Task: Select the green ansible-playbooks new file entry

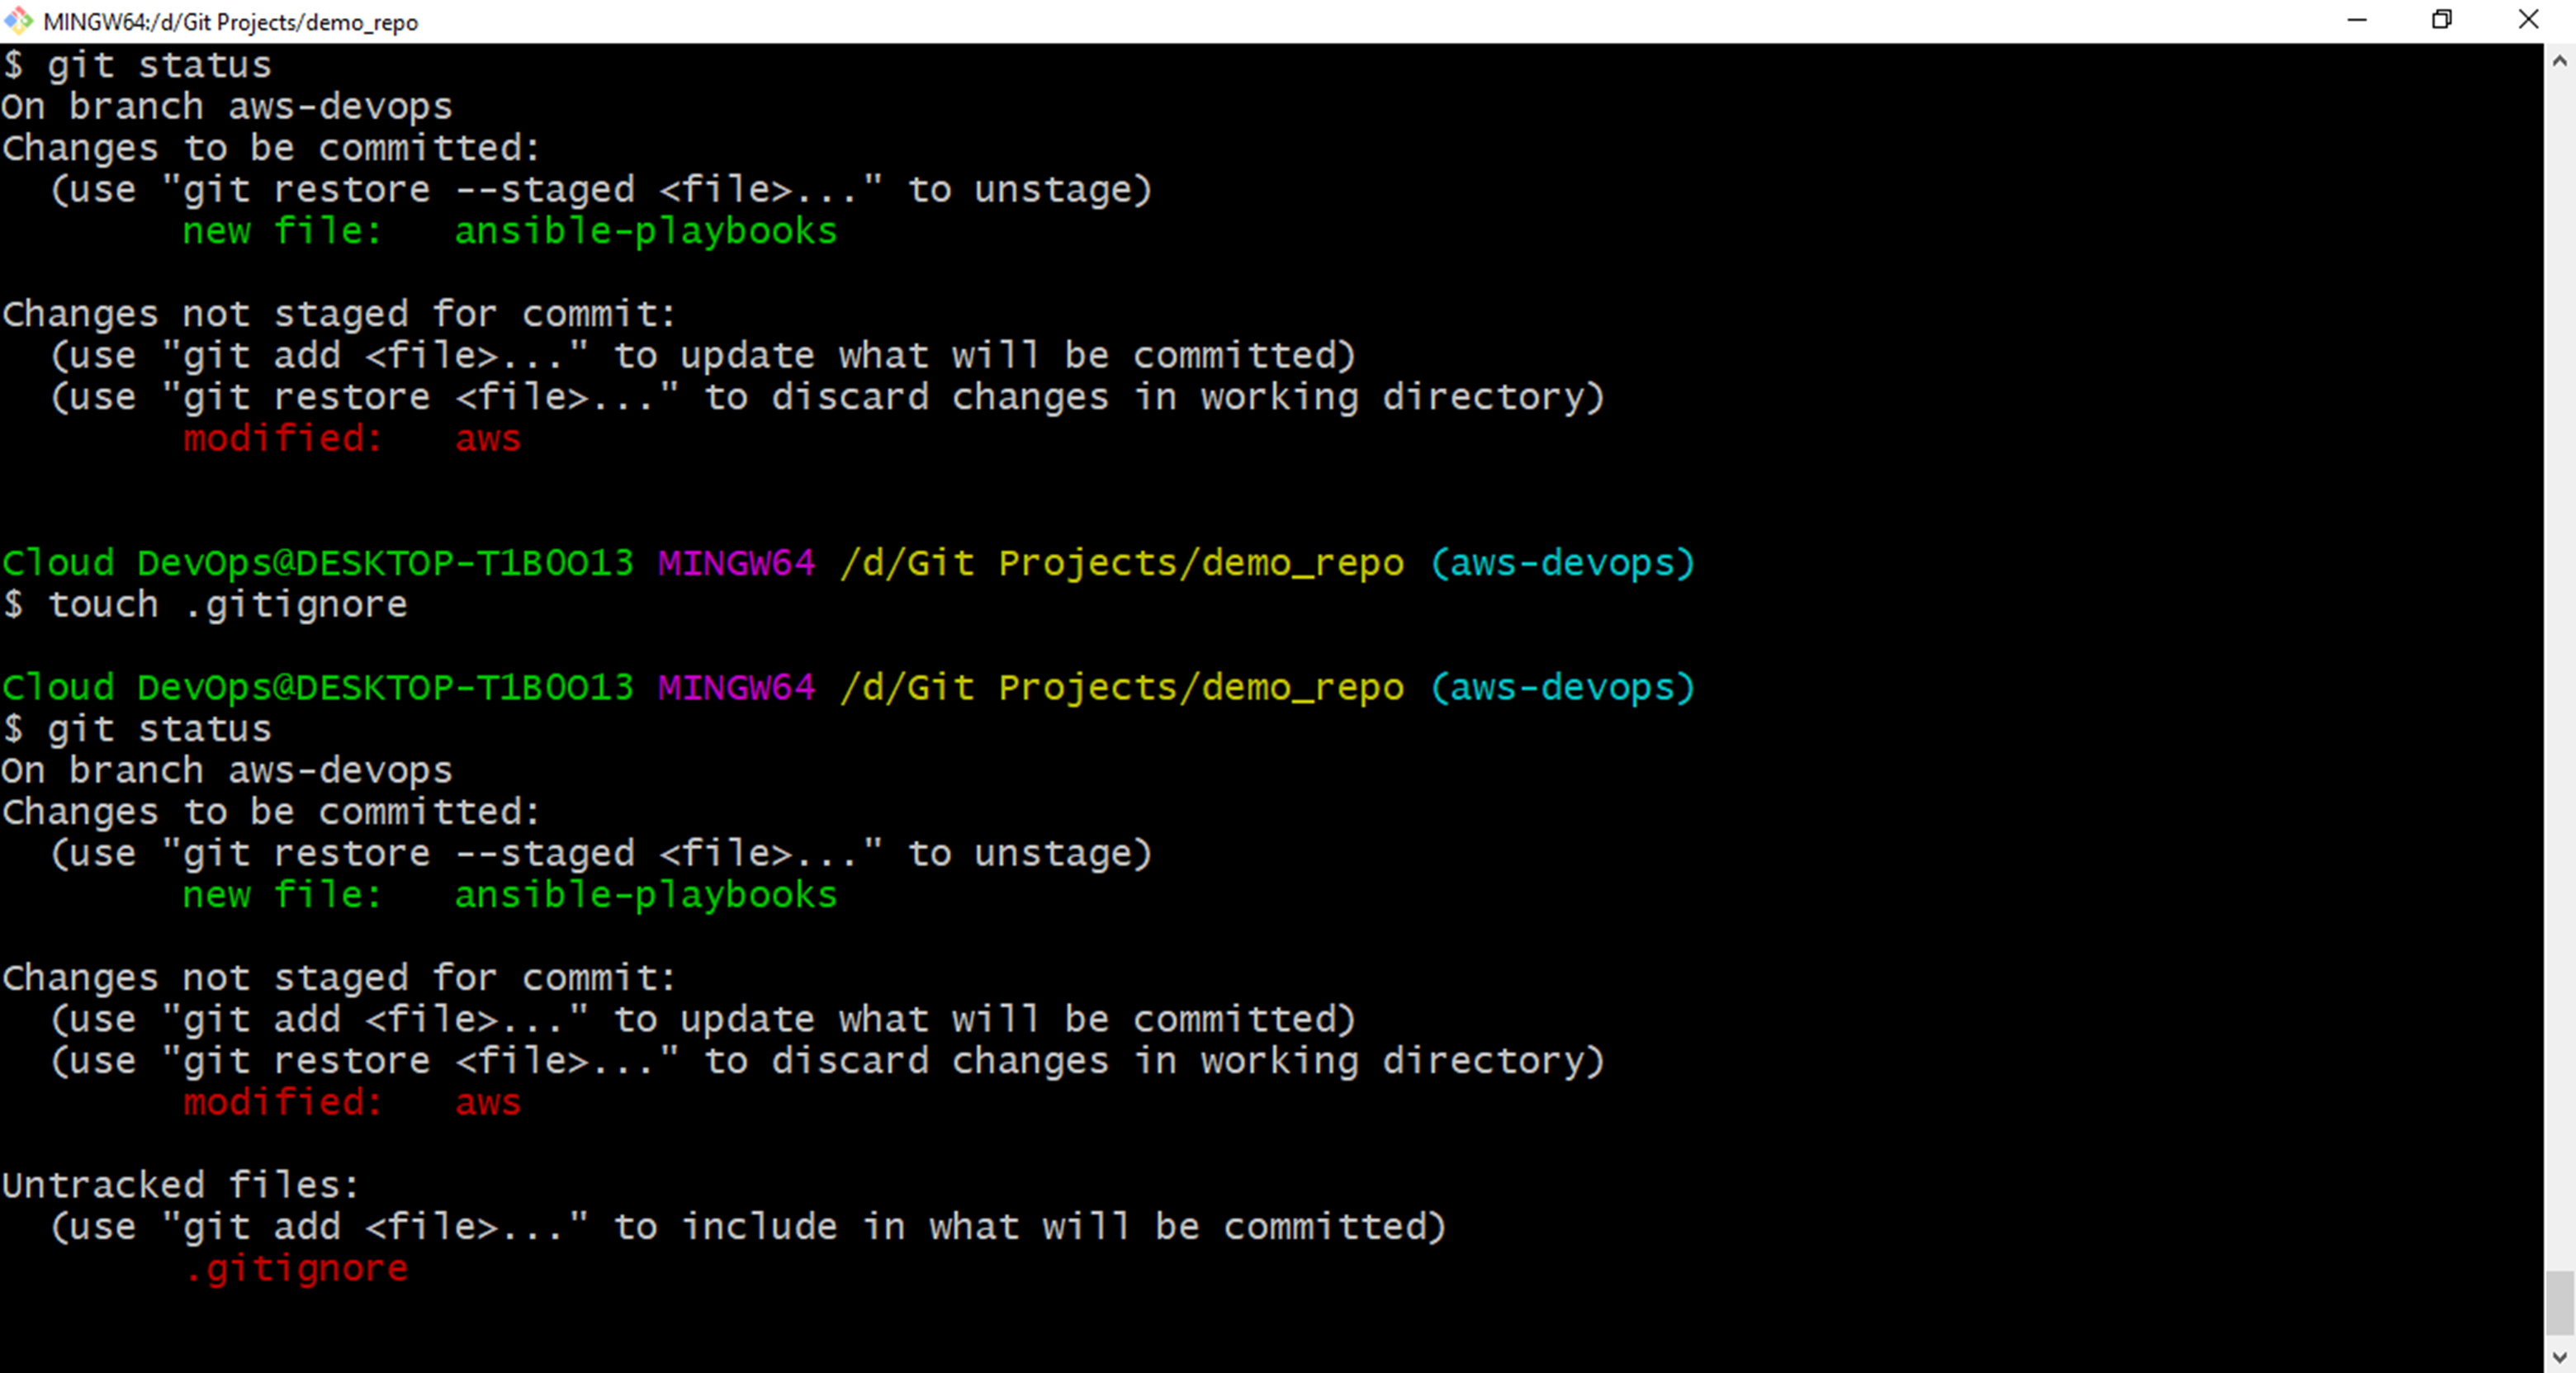Action: [x=646, y=231]
